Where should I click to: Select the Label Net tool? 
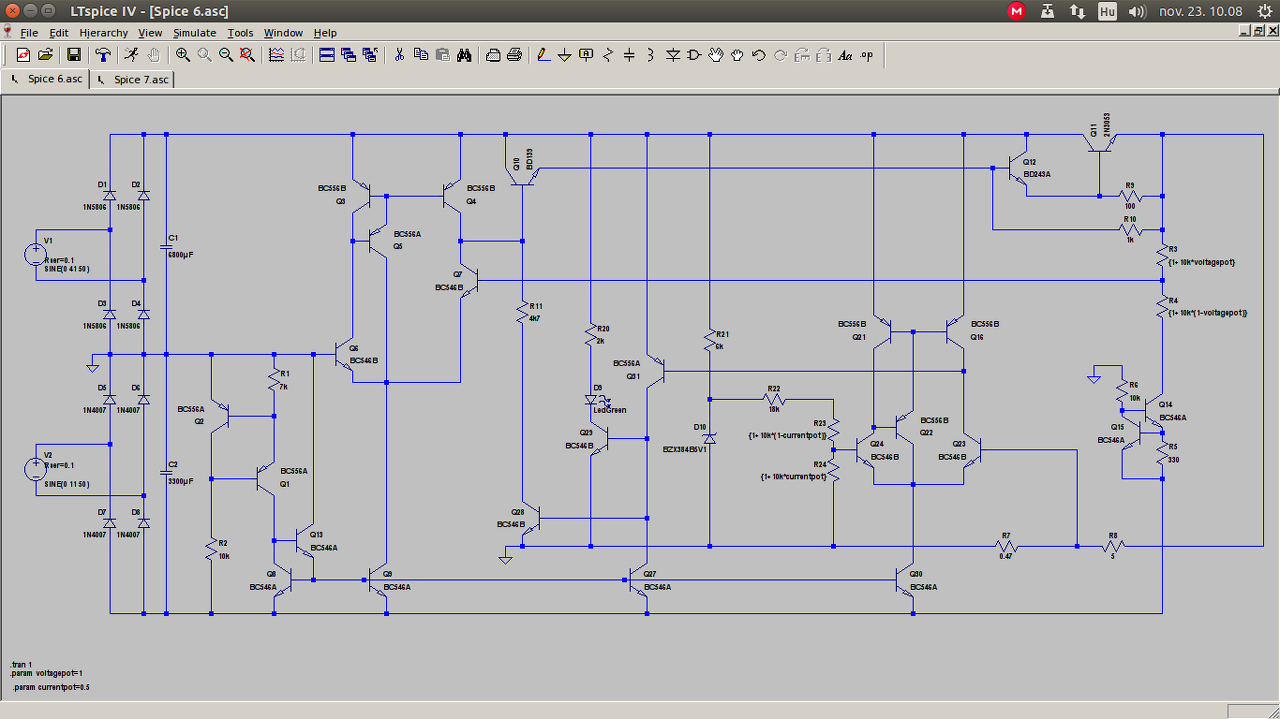click(x=586, y=55)
